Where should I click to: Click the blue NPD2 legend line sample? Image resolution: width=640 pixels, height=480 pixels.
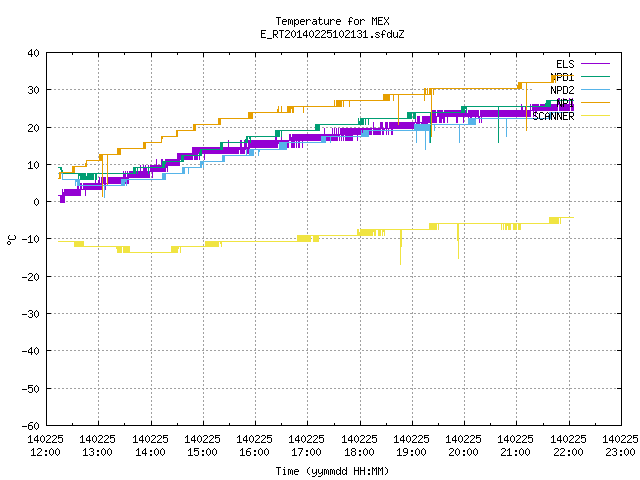pyautogui.click(x=595, y=89)
